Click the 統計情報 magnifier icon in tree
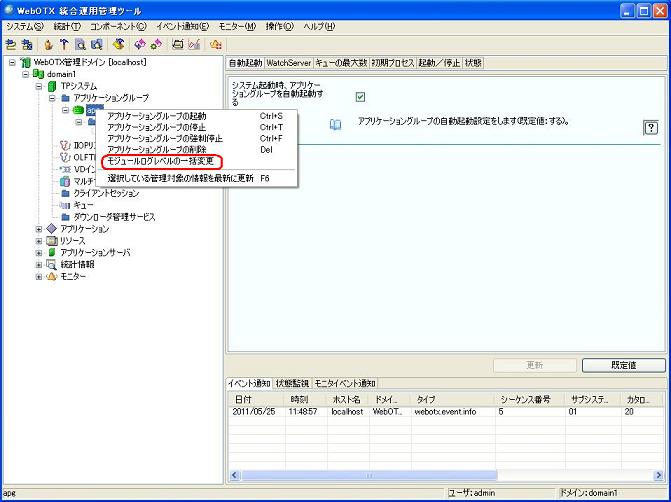Screen dimensions: 671x502 [x=52, y=264]
